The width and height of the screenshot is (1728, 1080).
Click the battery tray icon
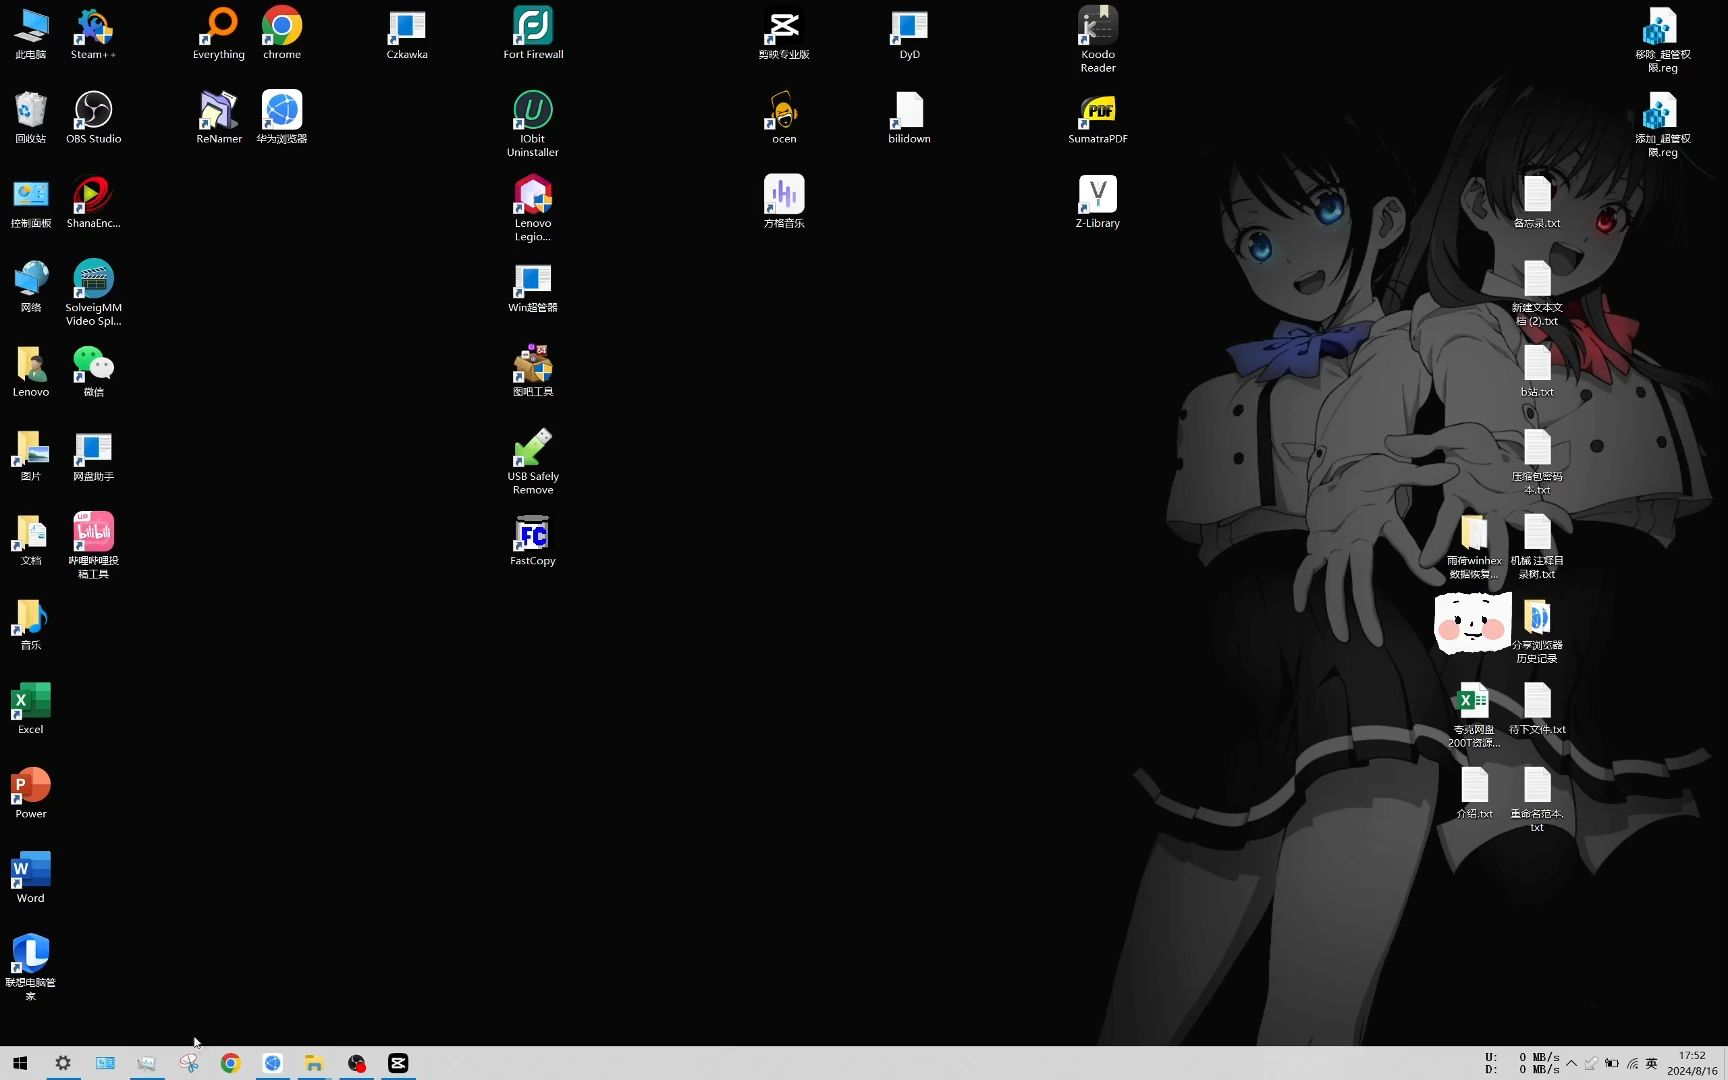click(x=1611, y=1063)
